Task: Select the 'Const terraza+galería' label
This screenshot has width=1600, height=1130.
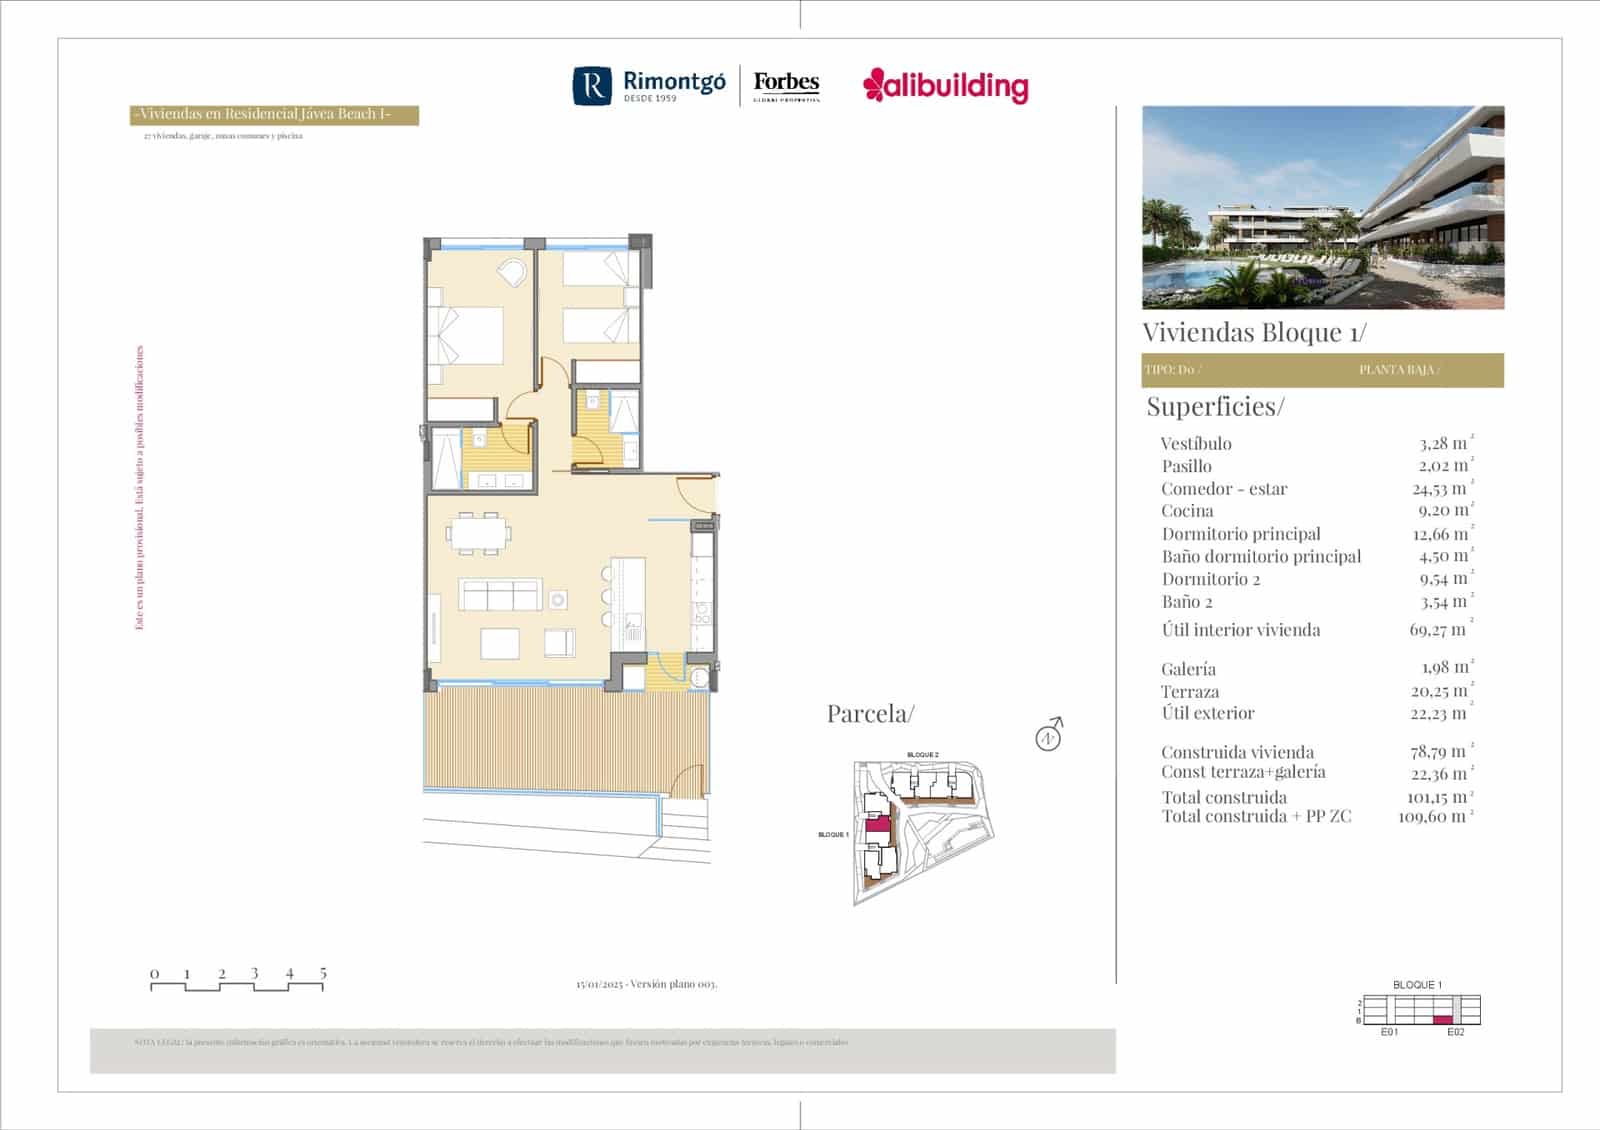Action: tap(1243, 772)
